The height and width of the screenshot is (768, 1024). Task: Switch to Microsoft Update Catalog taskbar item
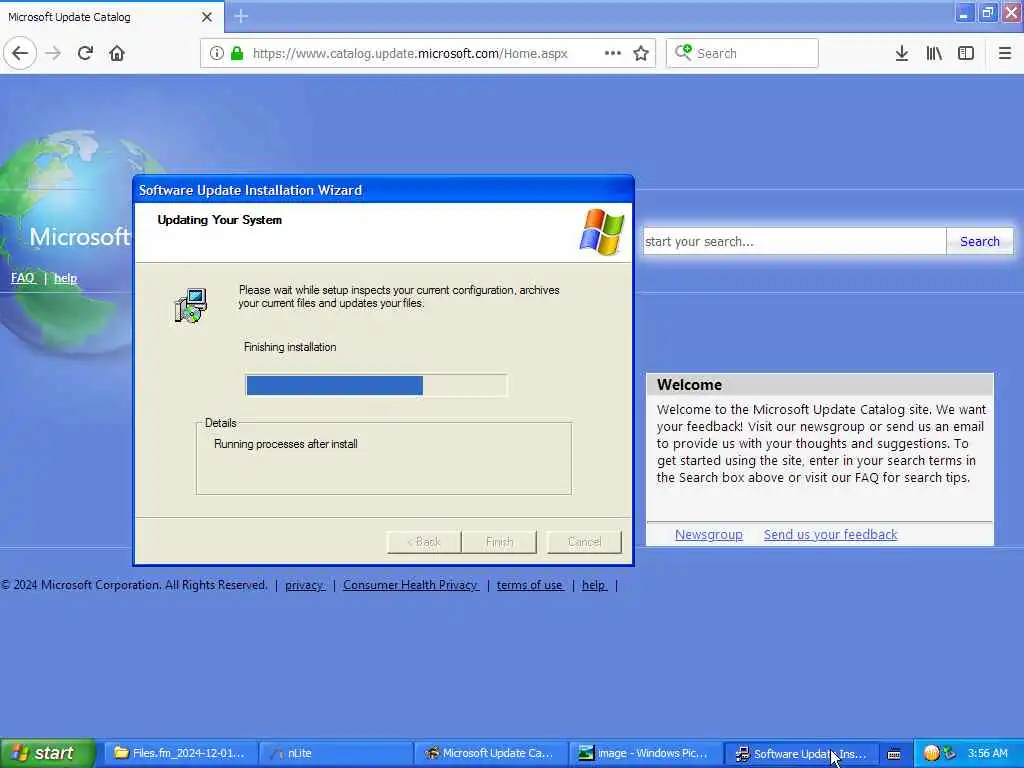click(x=490, y=753)
